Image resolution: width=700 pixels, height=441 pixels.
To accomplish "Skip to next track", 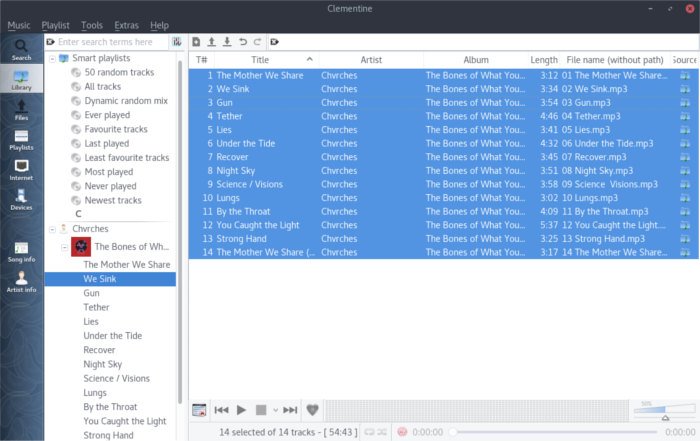I will (x=290, y=410).
